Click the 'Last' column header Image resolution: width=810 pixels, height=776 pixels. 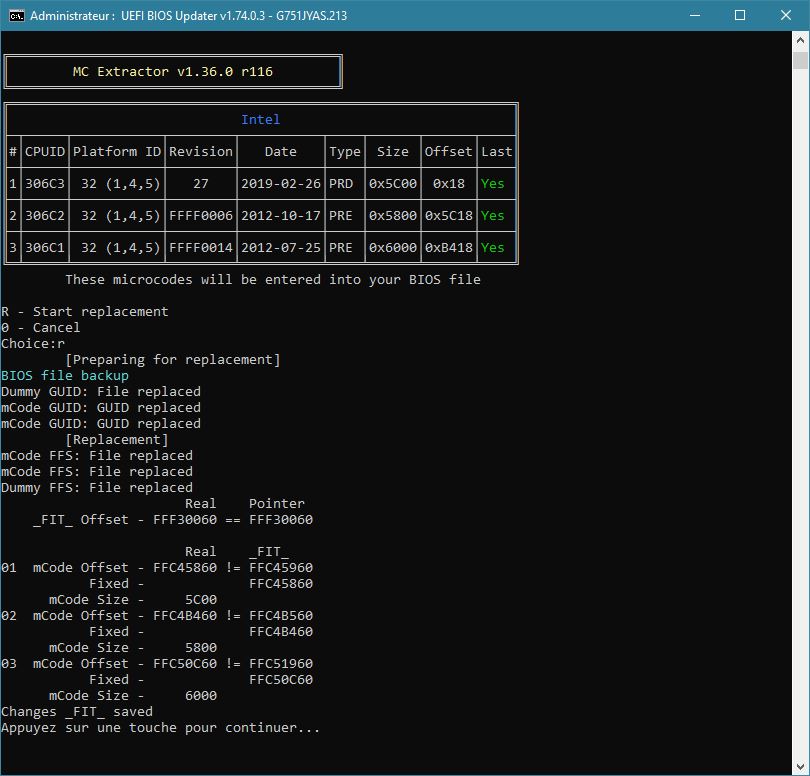pos(496,151)
